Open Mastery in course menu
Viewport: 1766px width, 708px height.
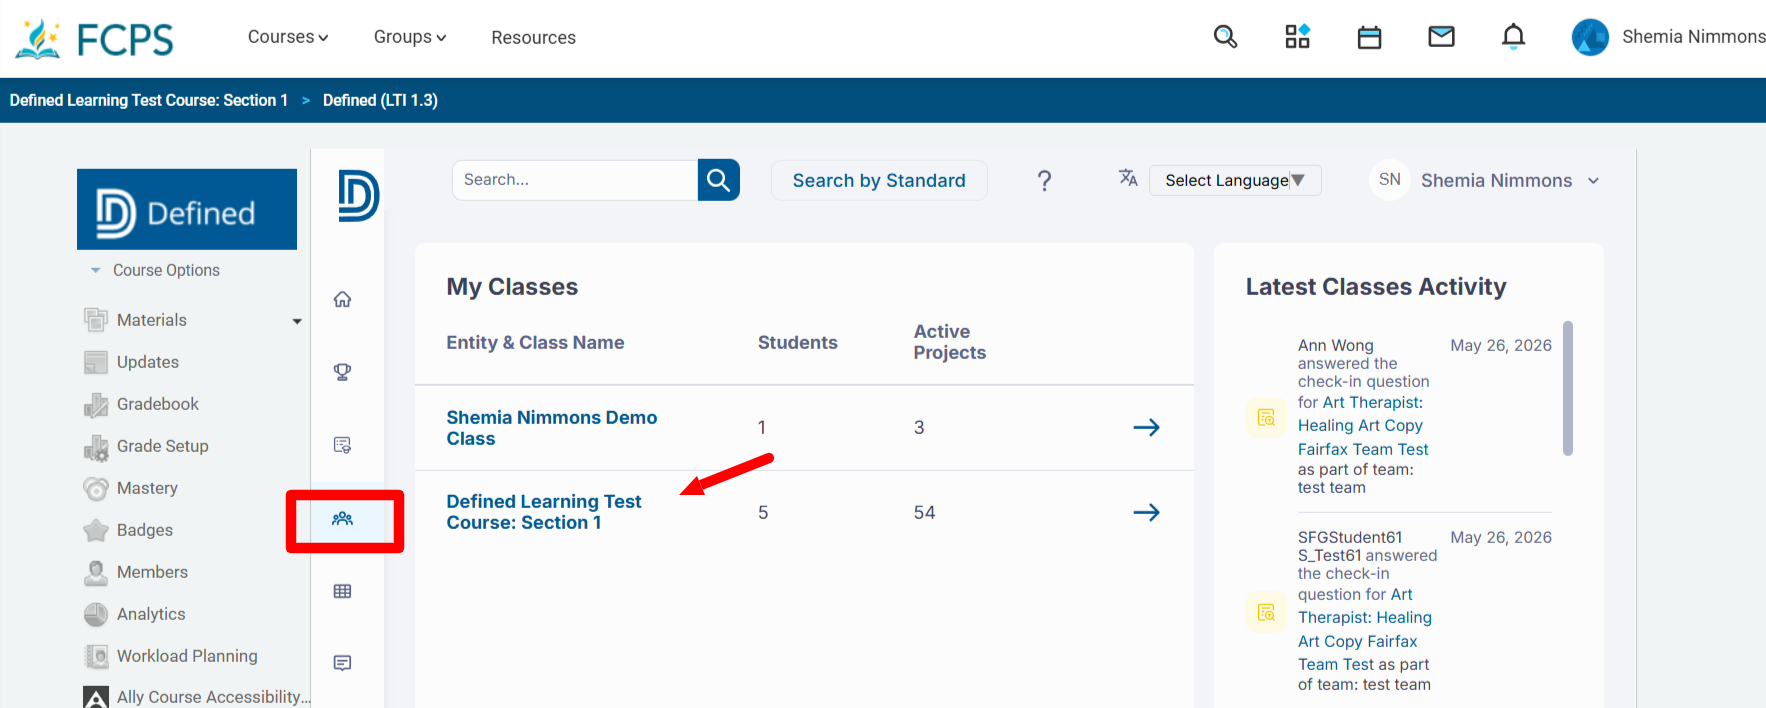pyautogui.click(x=147, y=488)
